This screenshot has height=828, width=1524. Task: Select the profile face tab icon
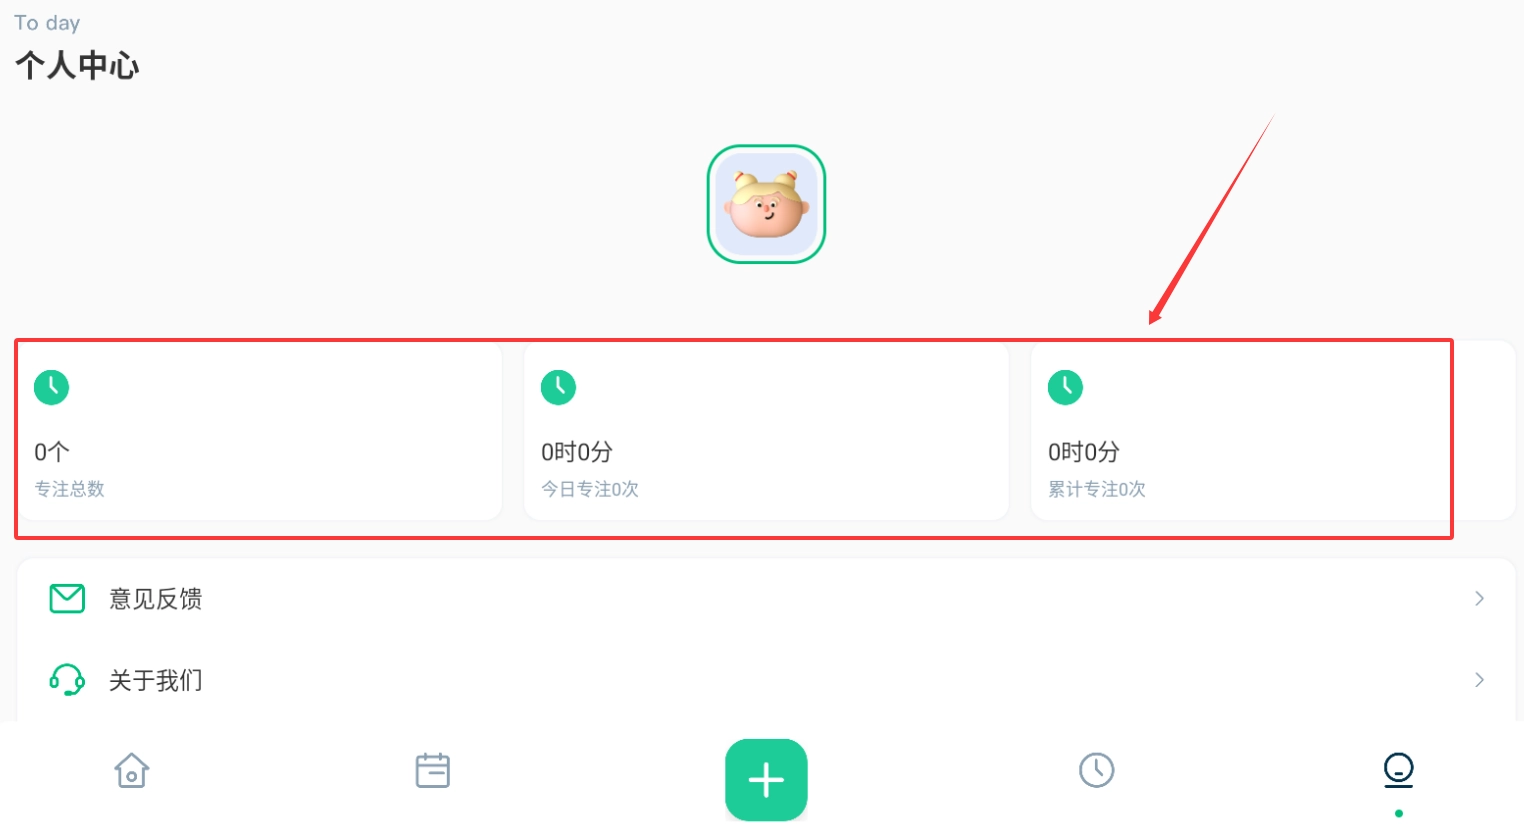pyautogui.click(x=1398, y=770)
